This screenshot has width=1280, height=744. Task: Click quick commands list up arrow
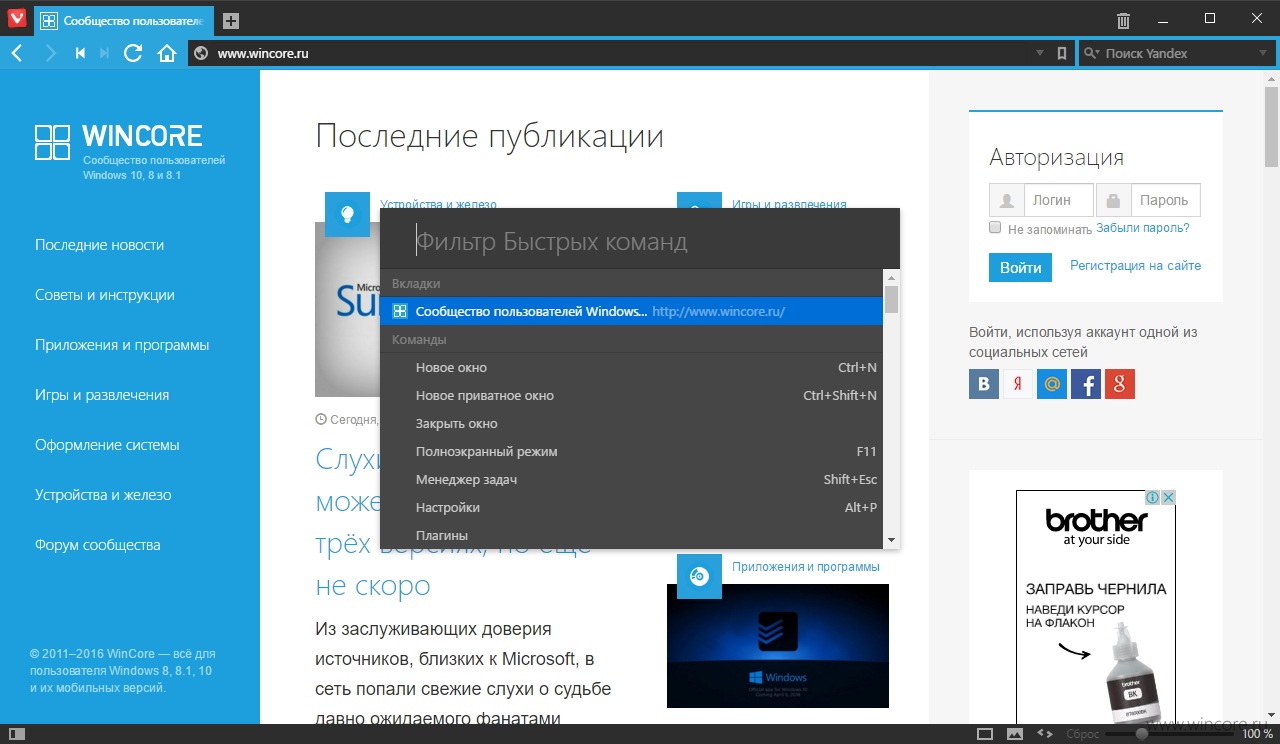(891, 277)
